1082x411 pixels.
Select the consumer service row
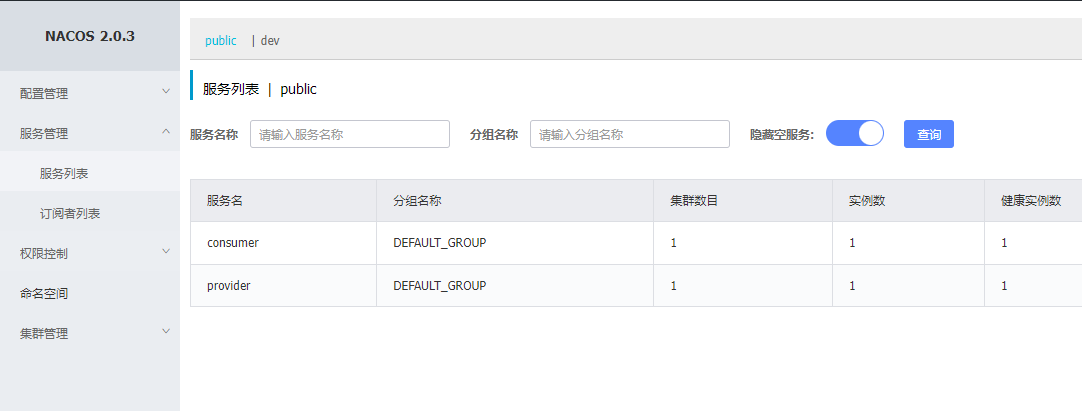coord(233,243)
